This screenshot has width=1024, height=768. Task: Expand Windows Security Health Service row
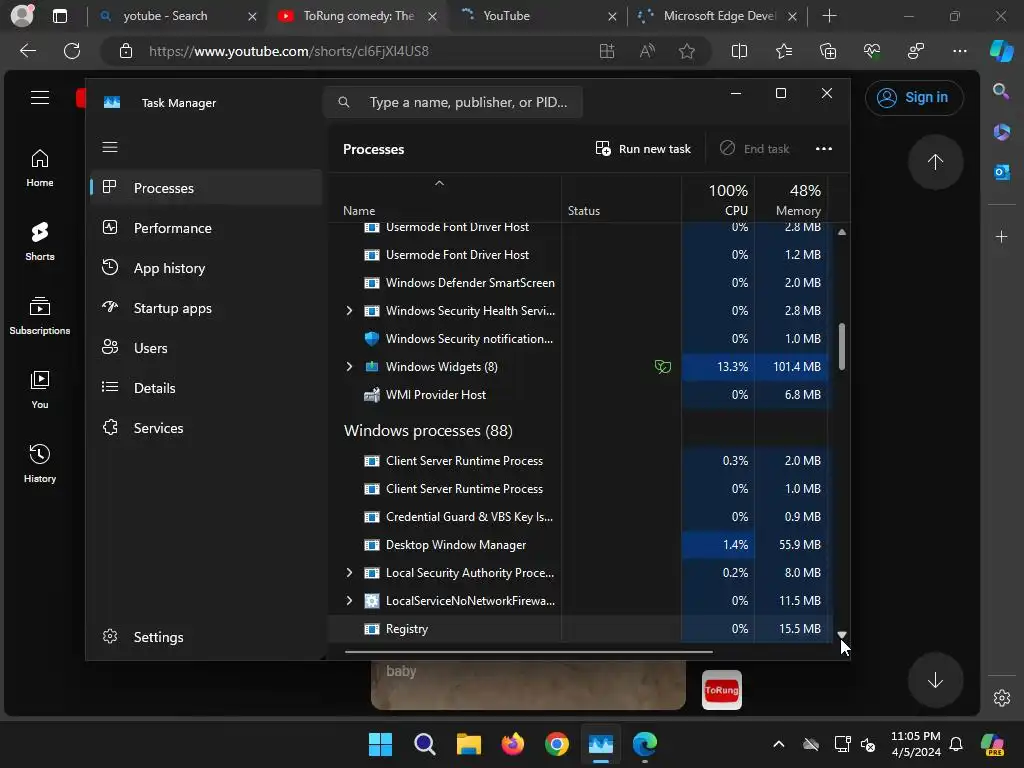(349, 311)
